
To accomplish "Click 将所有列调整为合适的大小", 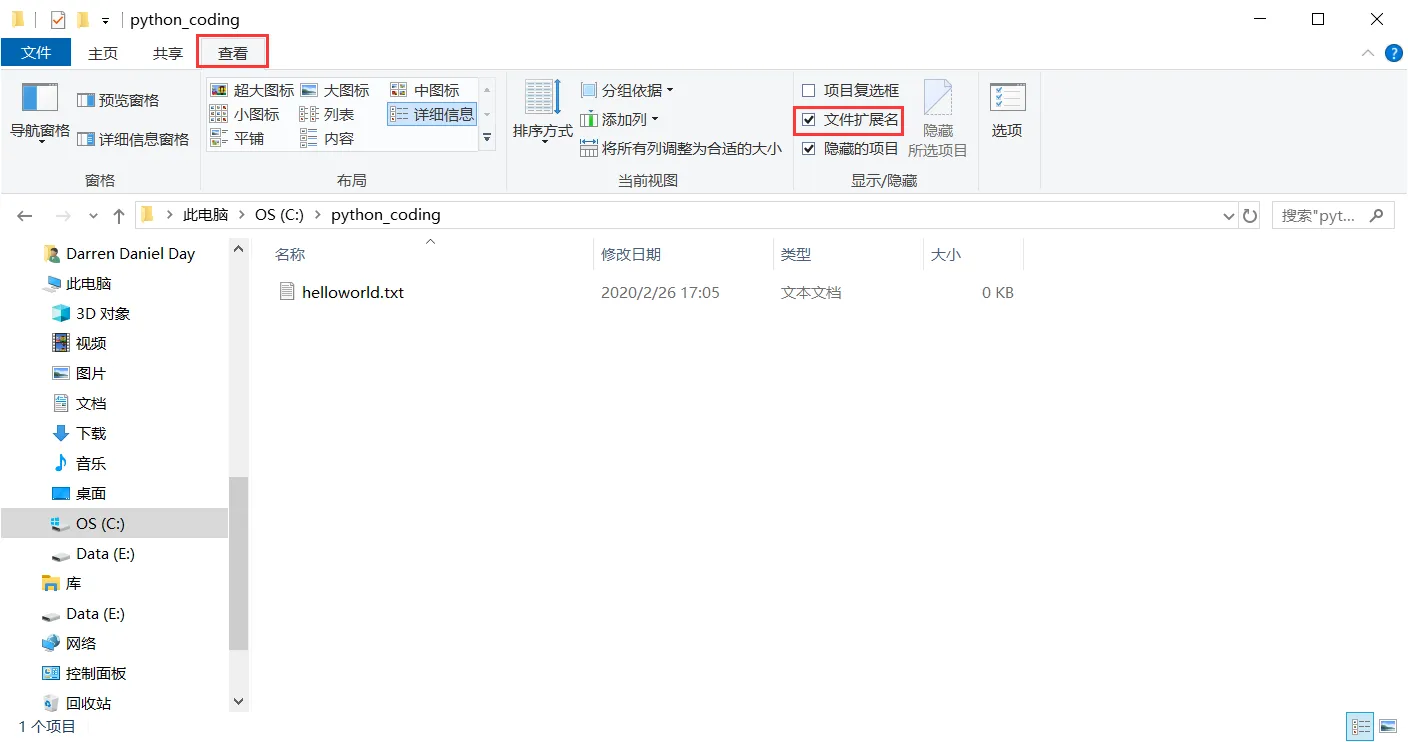I will click(x=681, y=148).
